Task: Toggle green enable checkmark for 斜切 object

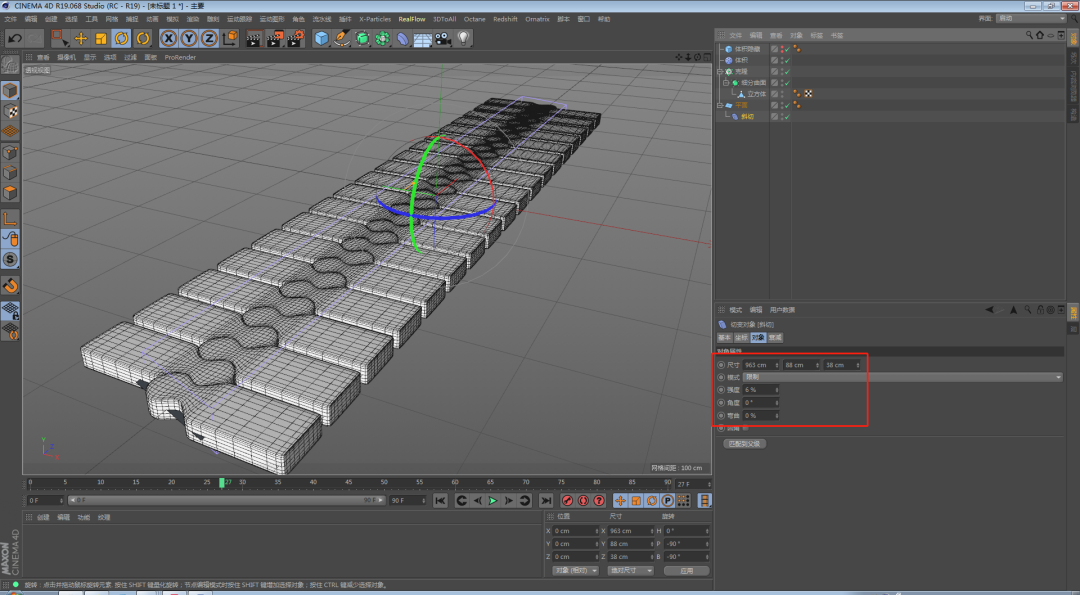Action: click(787, 116)
